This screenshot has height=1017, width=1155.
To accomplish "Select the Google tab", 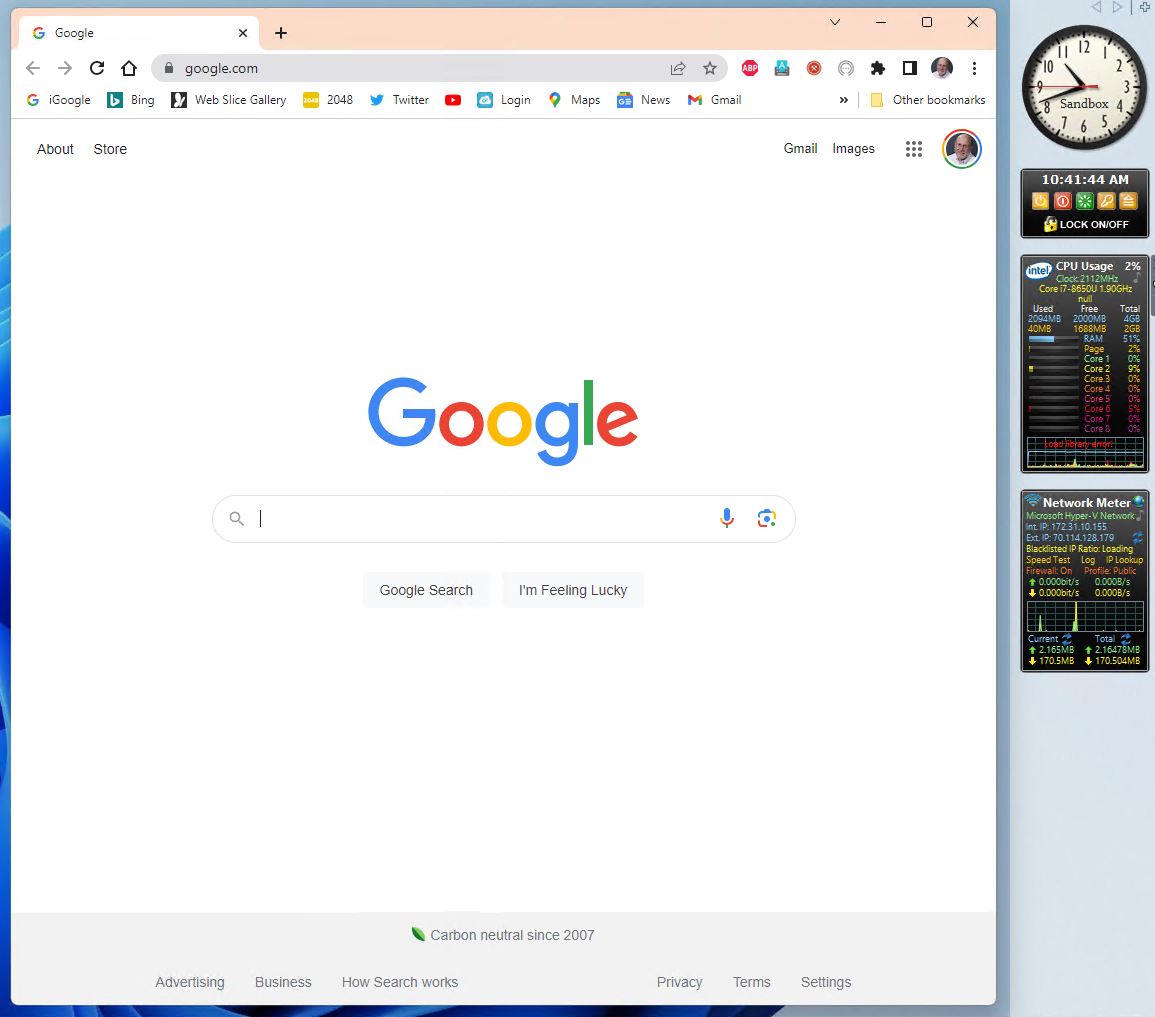I will coord(138,33).
